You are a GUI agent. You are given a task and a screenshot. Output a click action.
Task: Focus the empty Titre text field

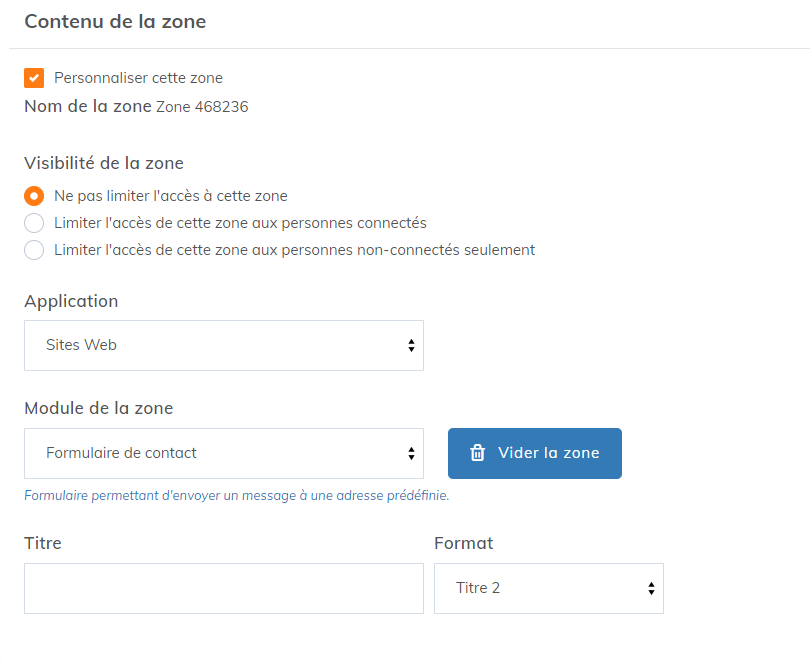[223, 588]
